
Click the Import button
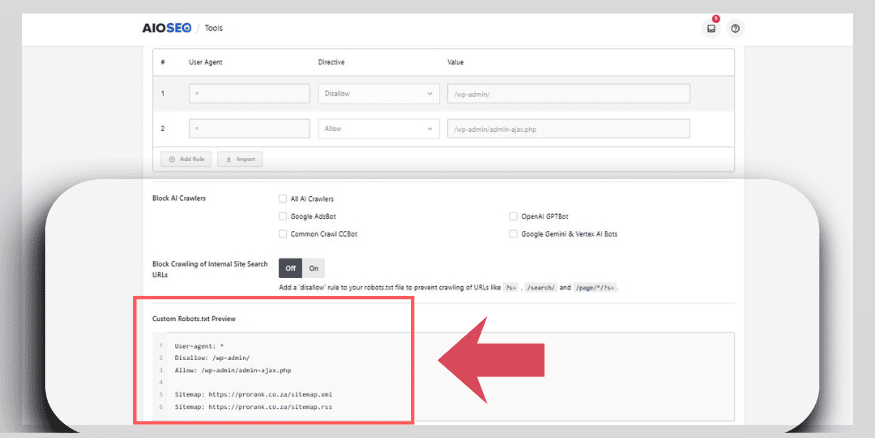(239, 159)
